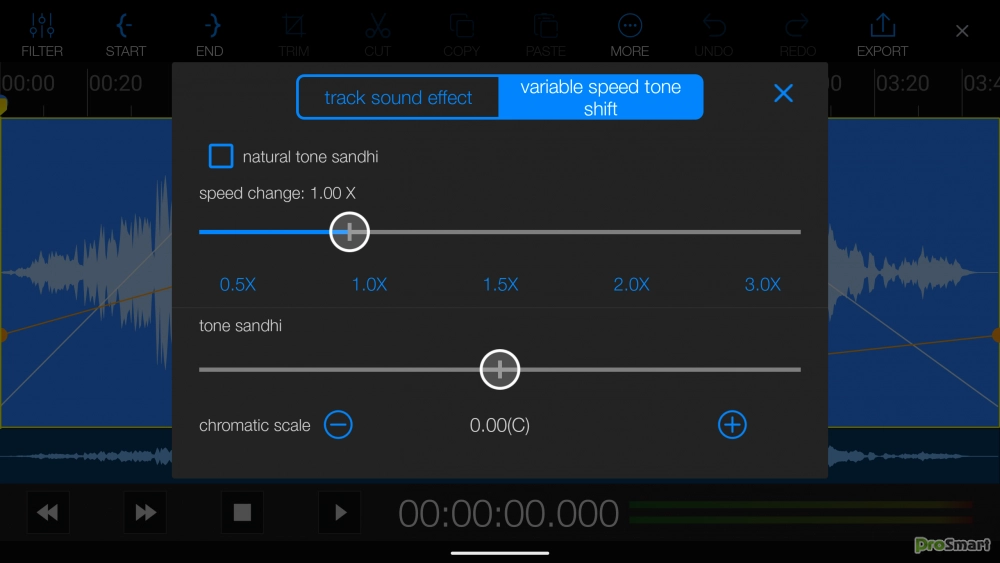Pick the 3.0X speed preset

pos(762,285)
